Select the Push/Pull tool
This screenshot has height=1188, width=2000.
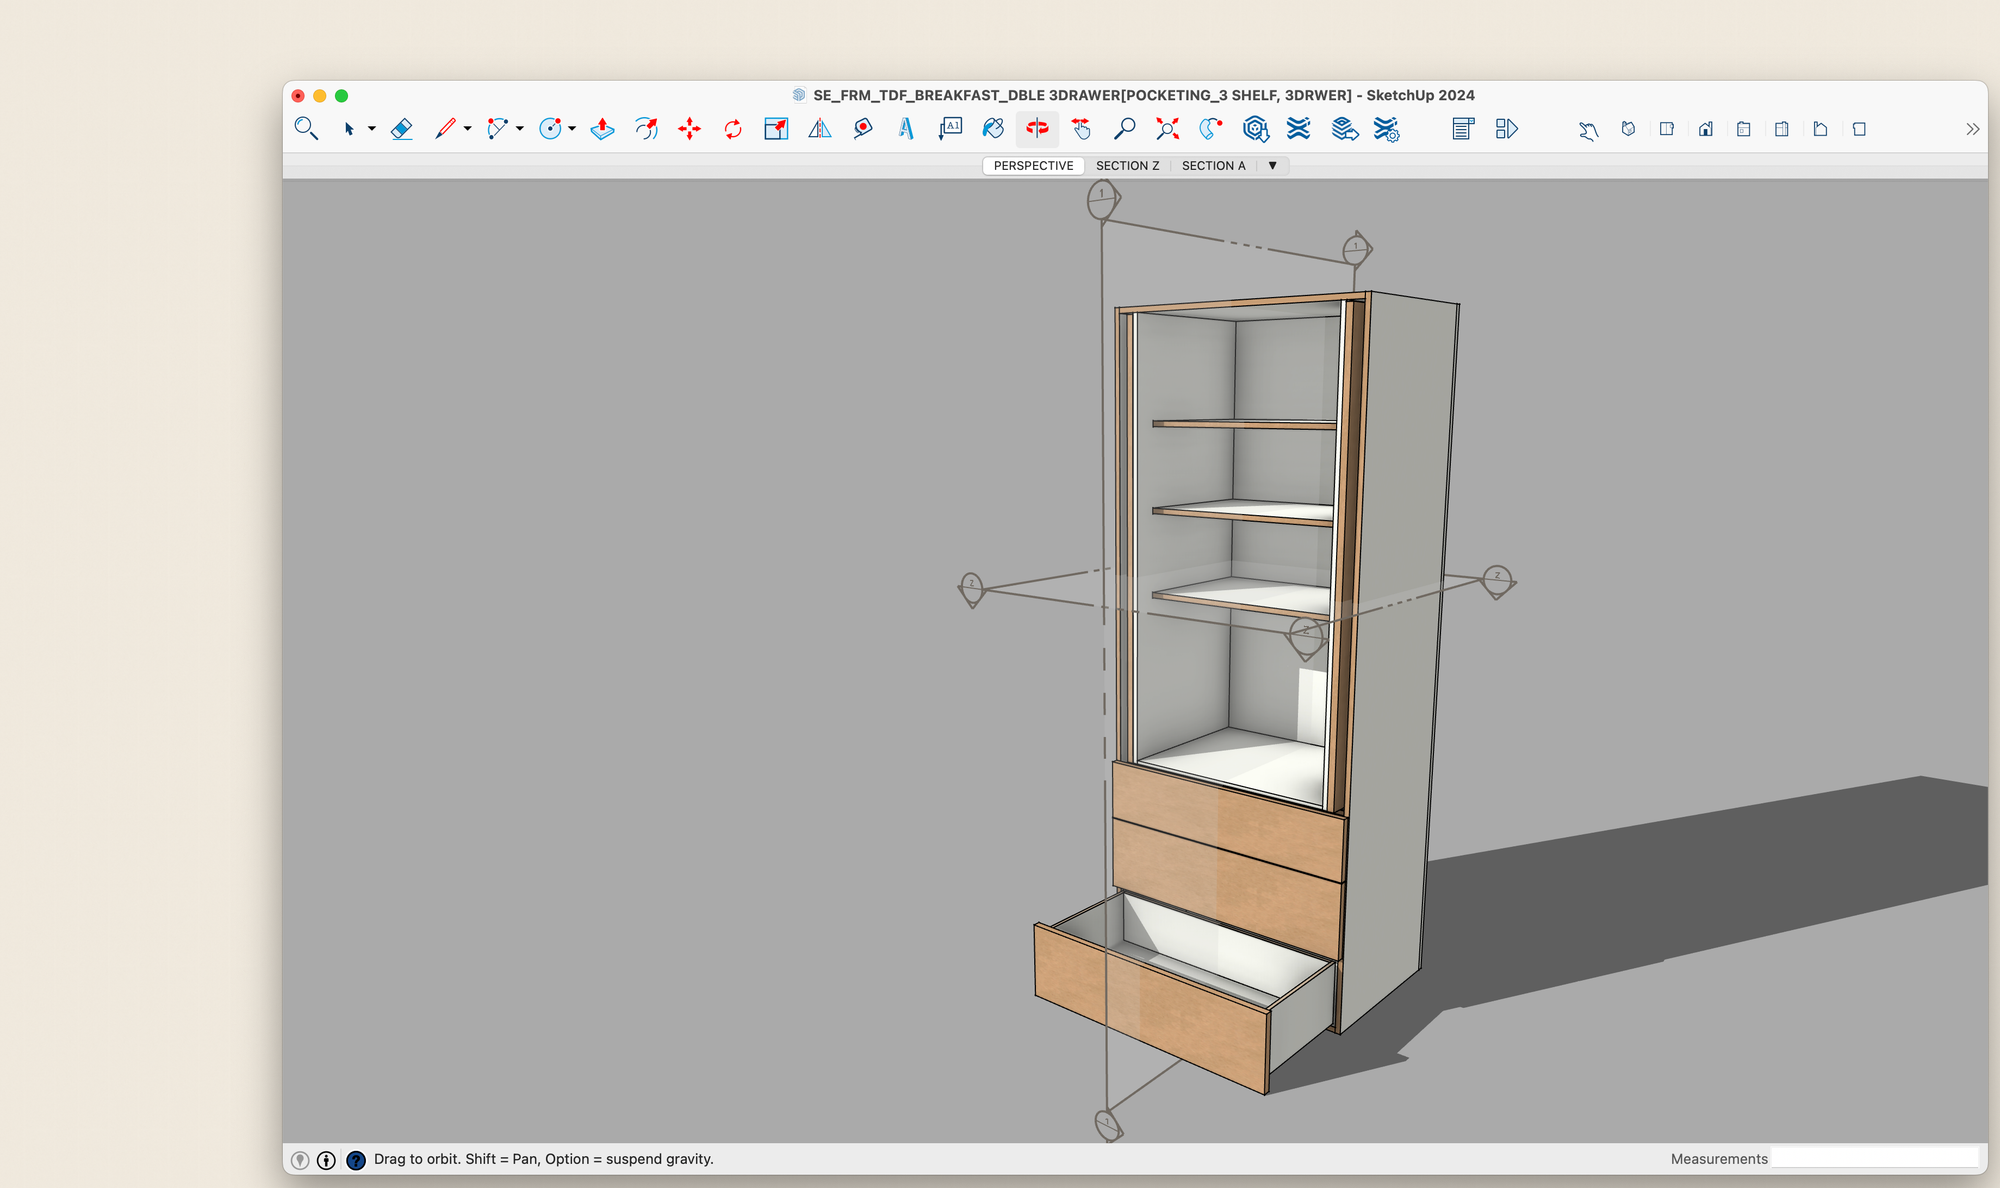(x=602, y=129)
